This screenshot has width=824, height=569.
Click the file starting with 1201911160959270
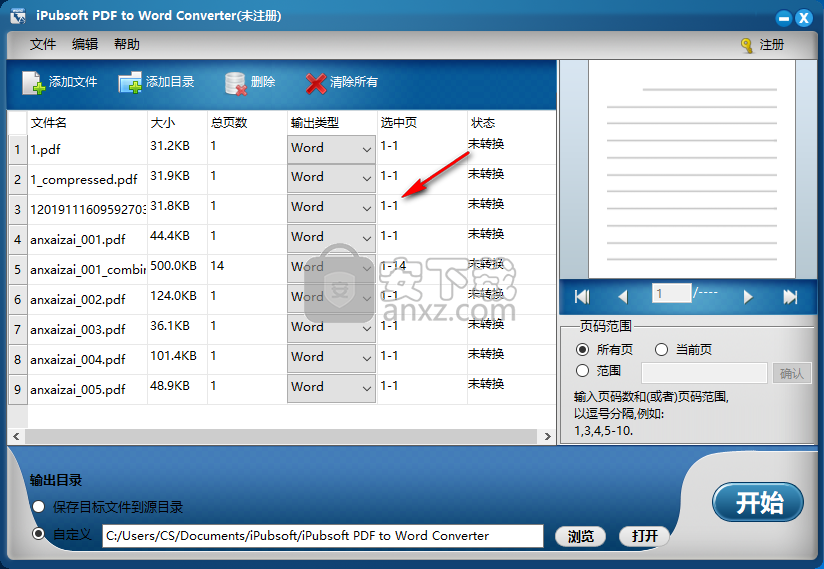click(x=88, y=210)
